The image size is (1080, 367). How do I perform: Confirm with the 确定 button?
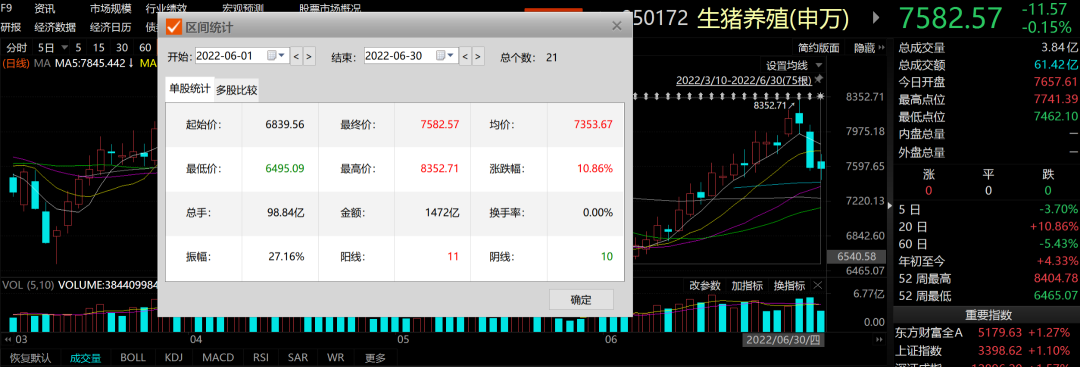coord(581,300)
